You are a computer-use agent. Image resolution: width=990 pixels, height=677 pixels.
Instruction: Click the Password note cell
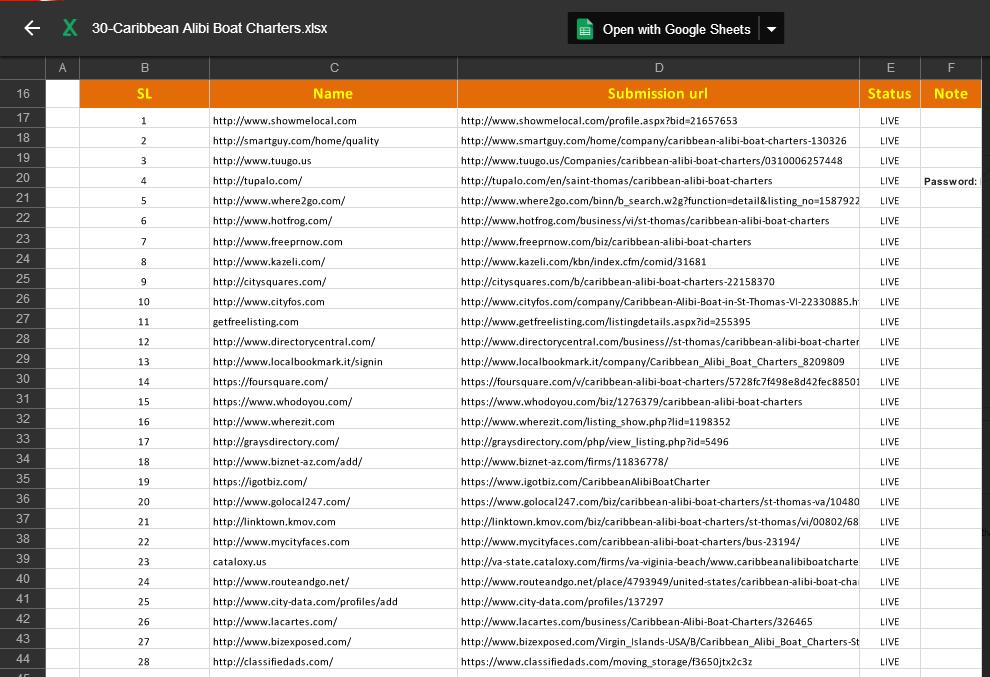[950, 181]
